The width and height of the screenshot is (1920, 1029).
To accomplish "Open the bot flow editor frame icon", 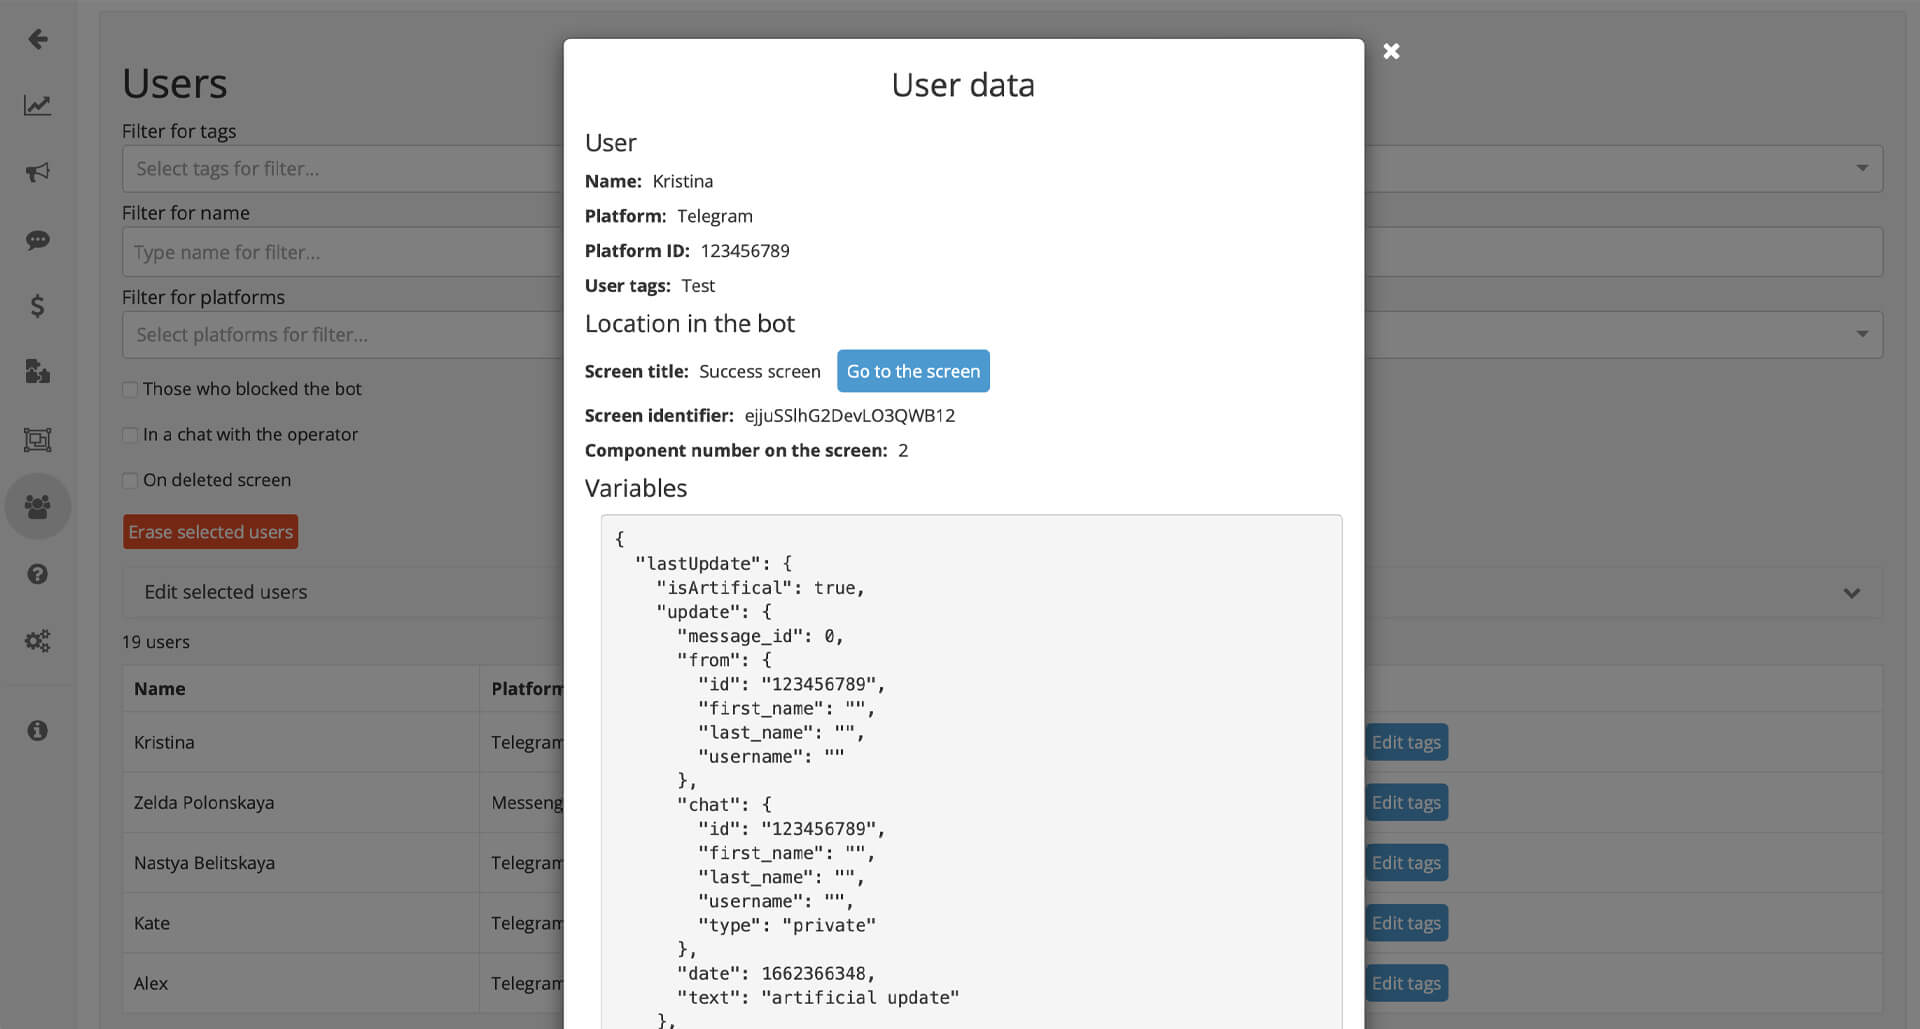I will (x=37, y=439).
